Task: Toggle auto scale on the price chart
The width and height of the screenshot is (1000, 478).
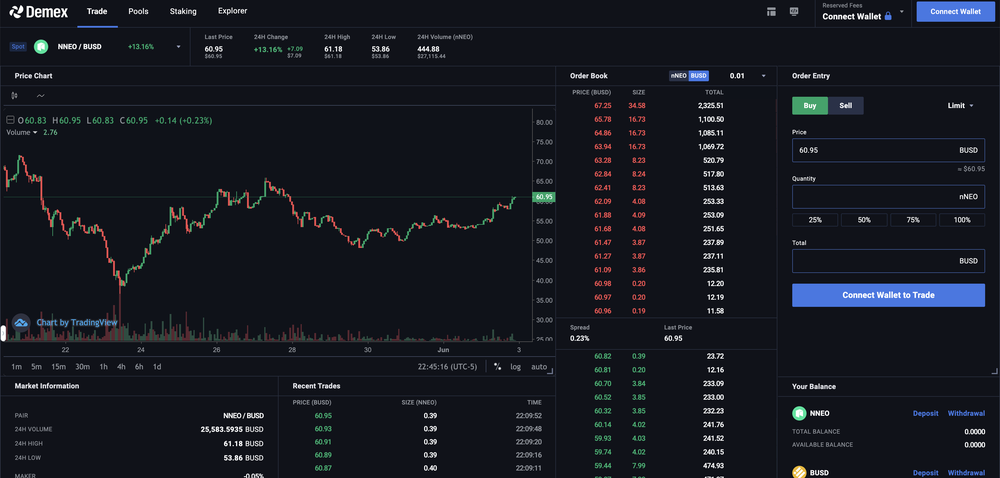Action: point(539,367)
